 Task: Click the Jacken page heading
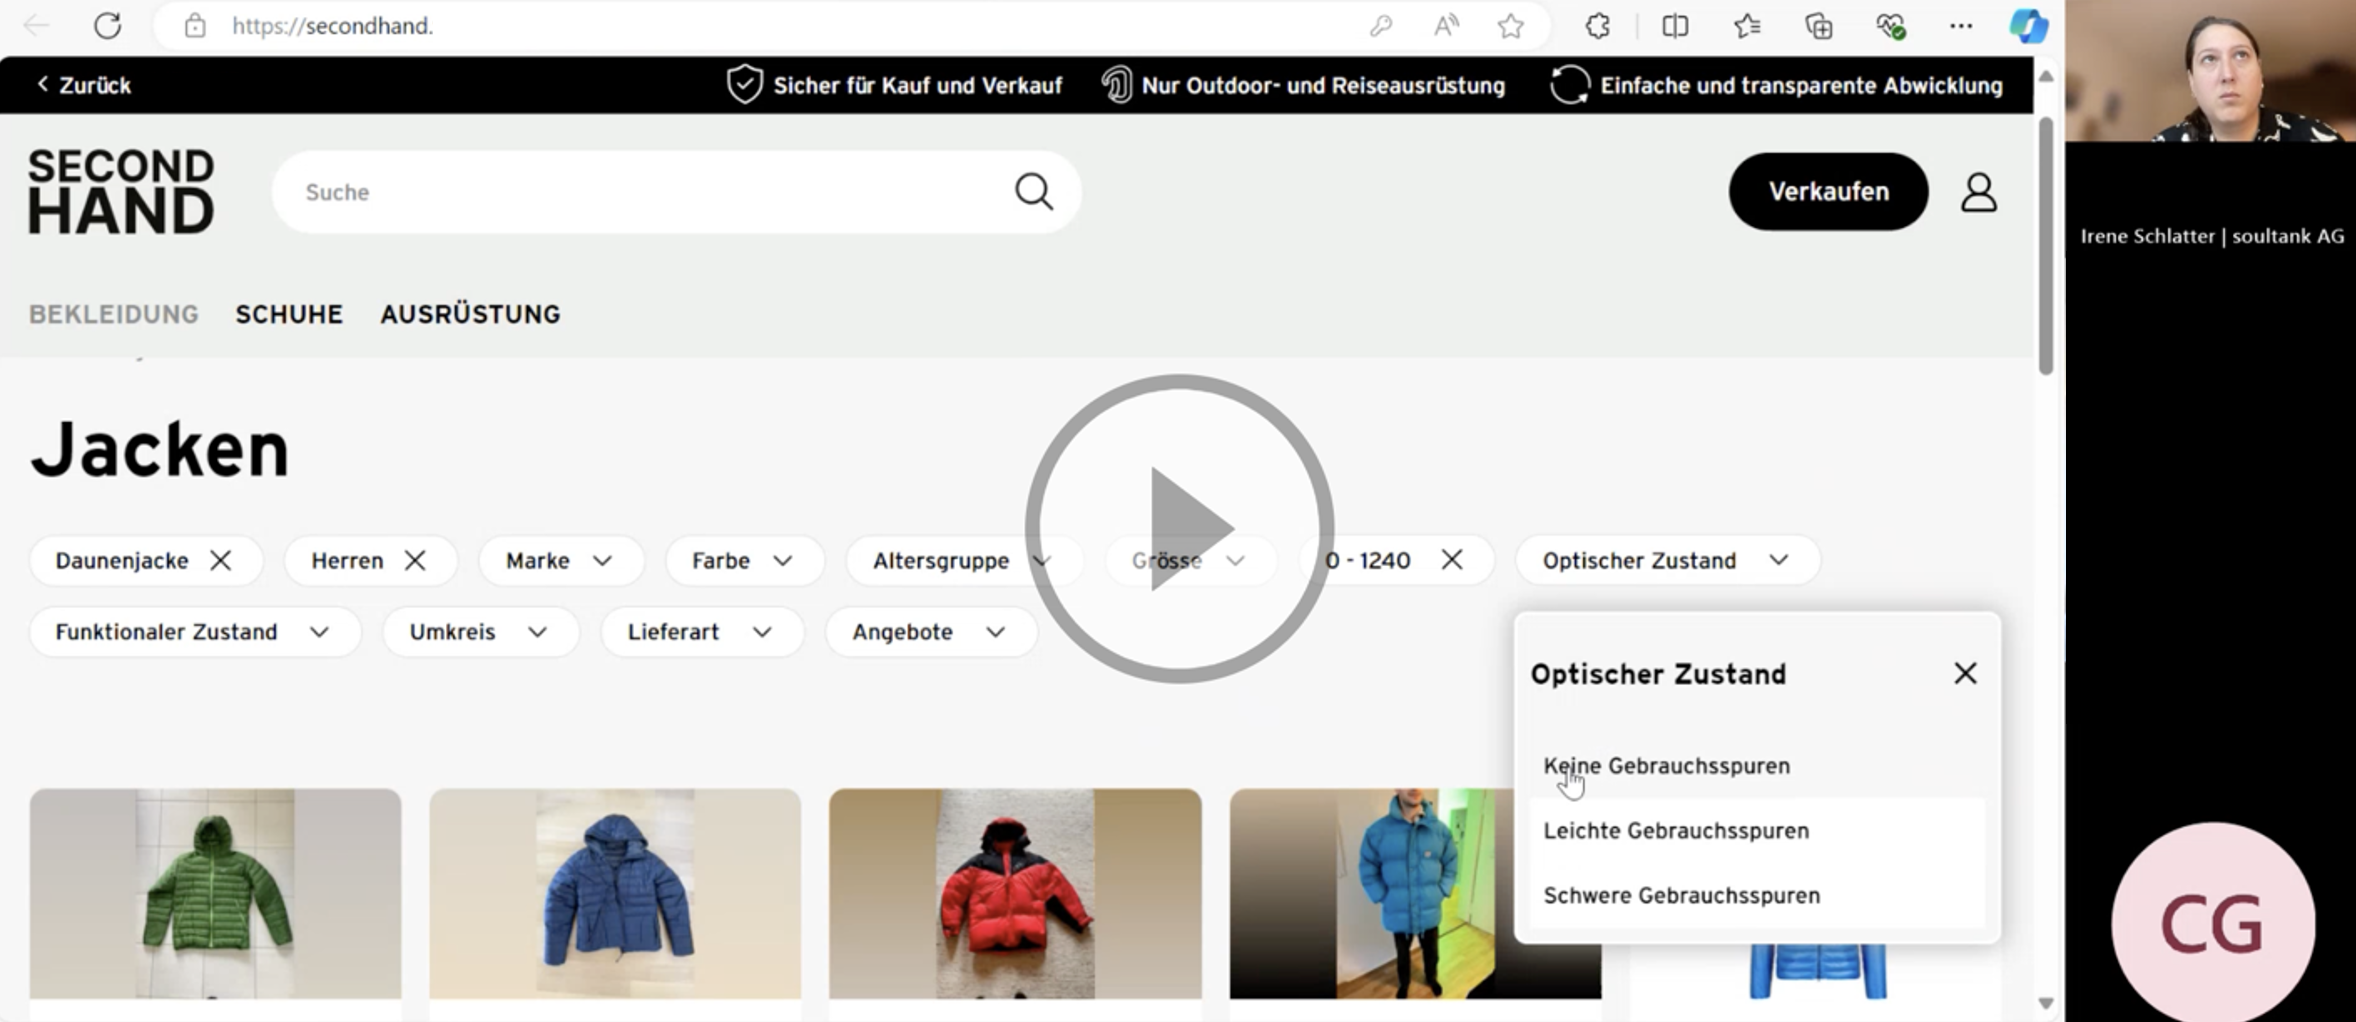coord(160,449)
